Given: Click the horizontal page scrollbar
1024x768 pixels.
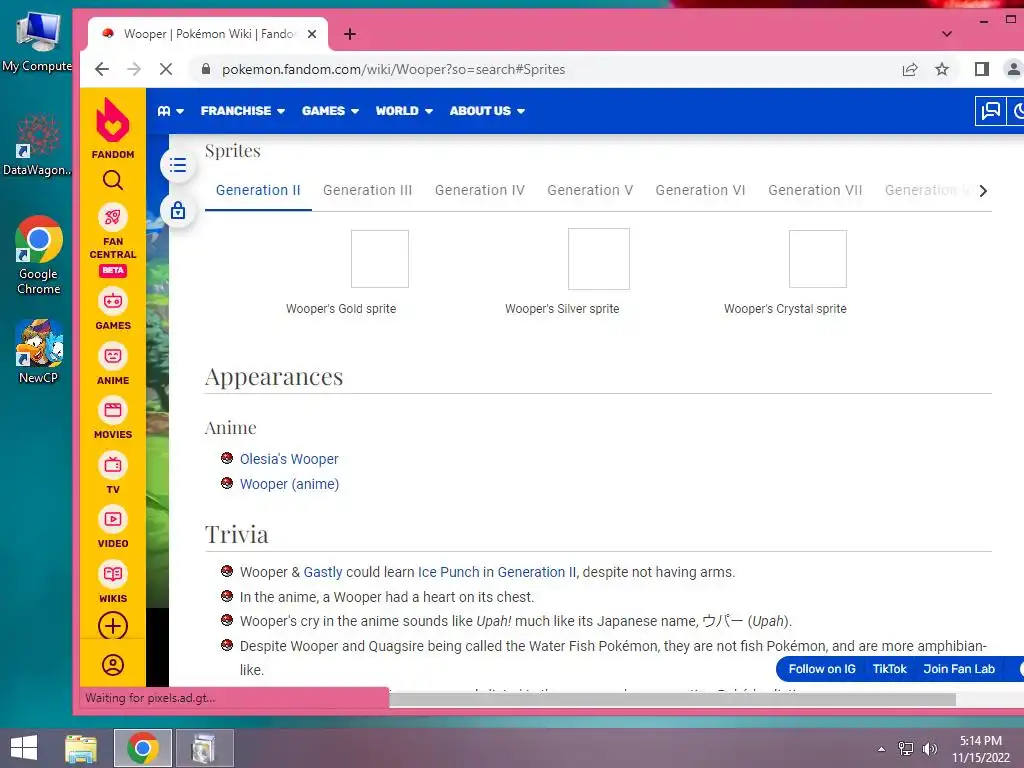Looking at the screenshot, I should [x=673, y=699].
